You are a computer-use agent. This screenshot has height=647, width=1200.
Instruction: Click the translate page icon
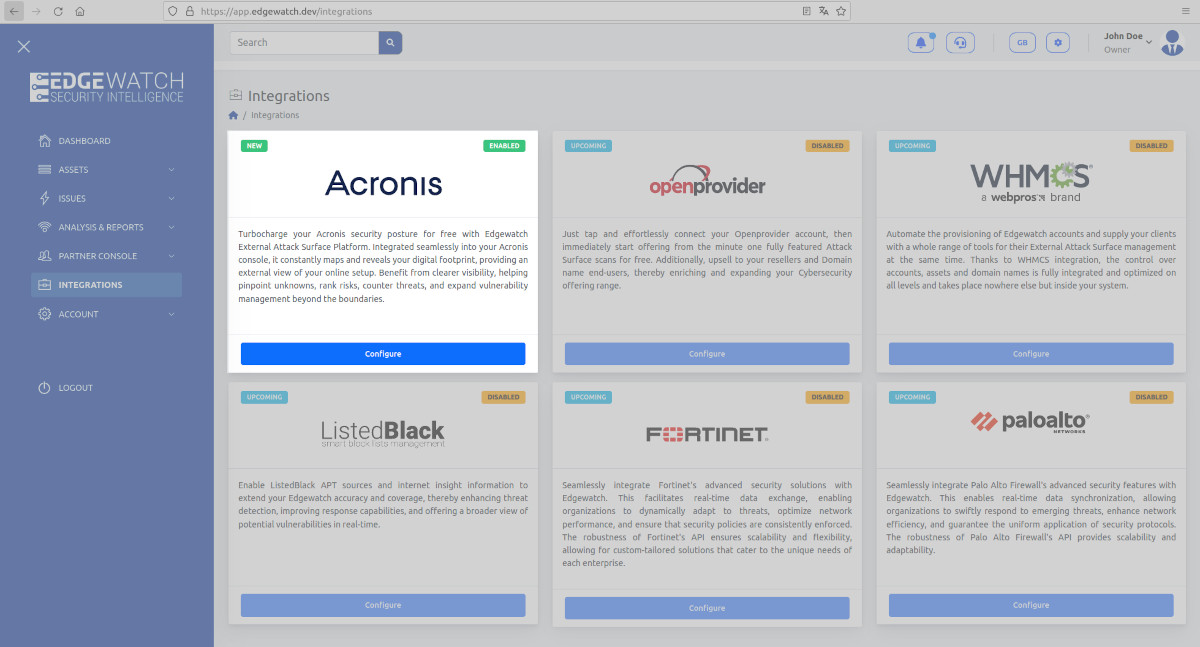[824, 11]
